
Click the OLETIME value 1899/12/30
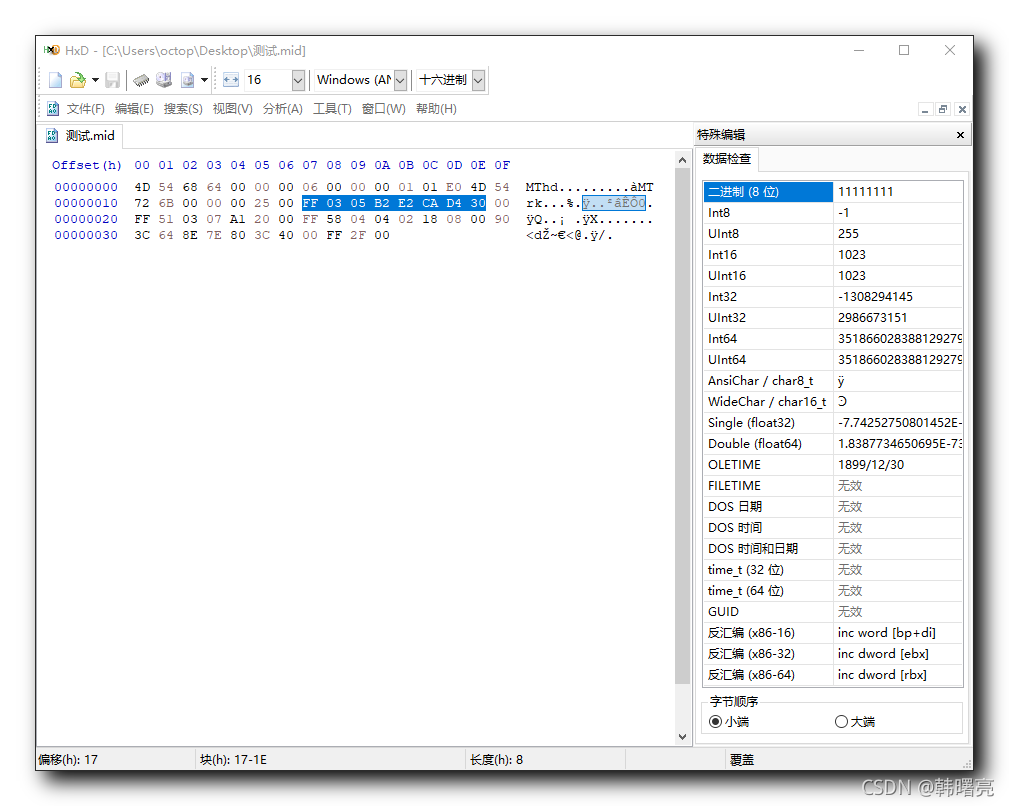pos(871,464)
